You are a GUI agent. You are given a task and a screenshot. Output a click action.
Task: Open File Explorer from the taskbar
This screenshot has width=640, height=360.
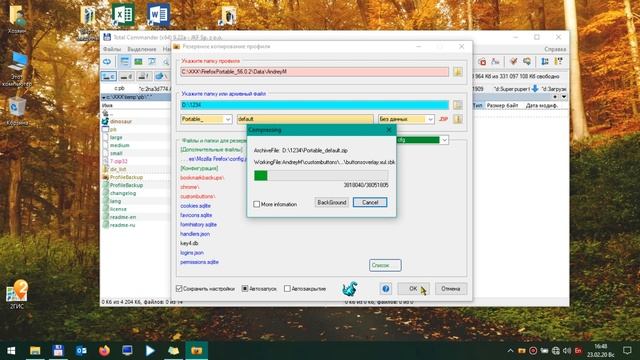(x=35, y=350)
